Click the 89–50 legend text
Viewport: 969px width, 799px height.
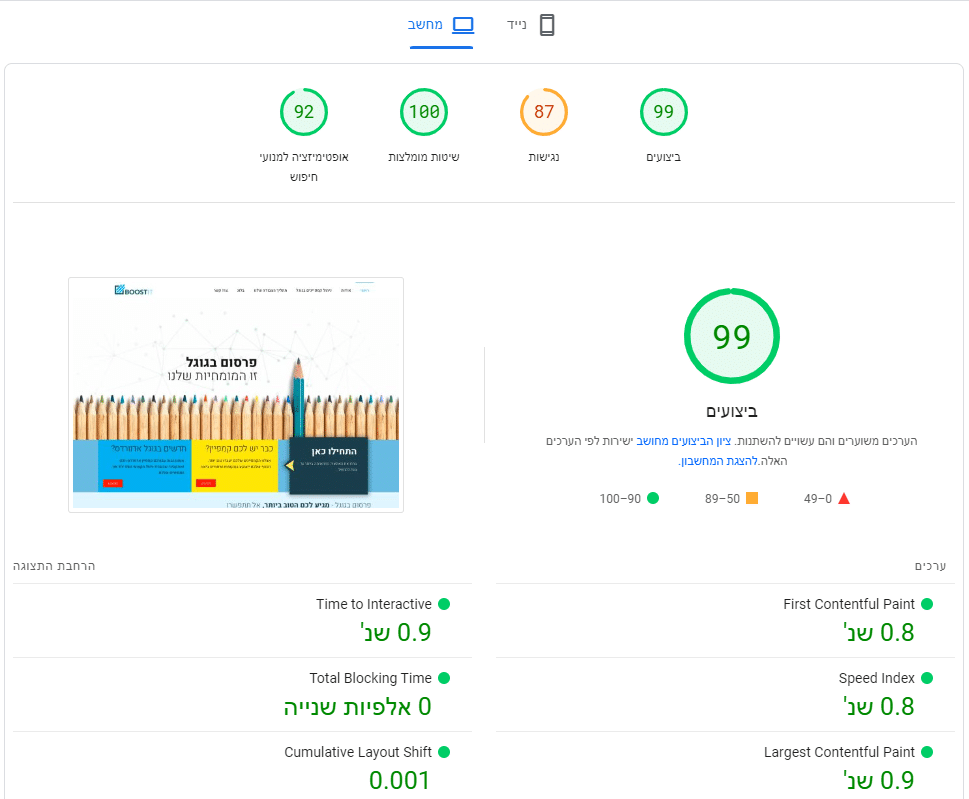pyautogui.click(x=722, y=499)
